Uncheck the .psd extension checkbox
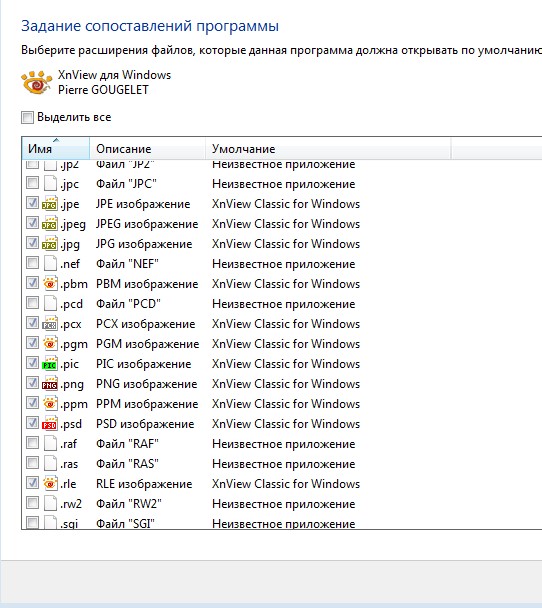 tap(32, 423)
